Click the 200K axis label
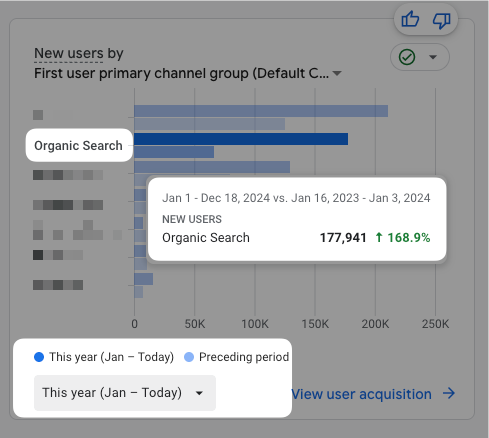The height and width of the screenshot is (438, 489). pos(375,324)
